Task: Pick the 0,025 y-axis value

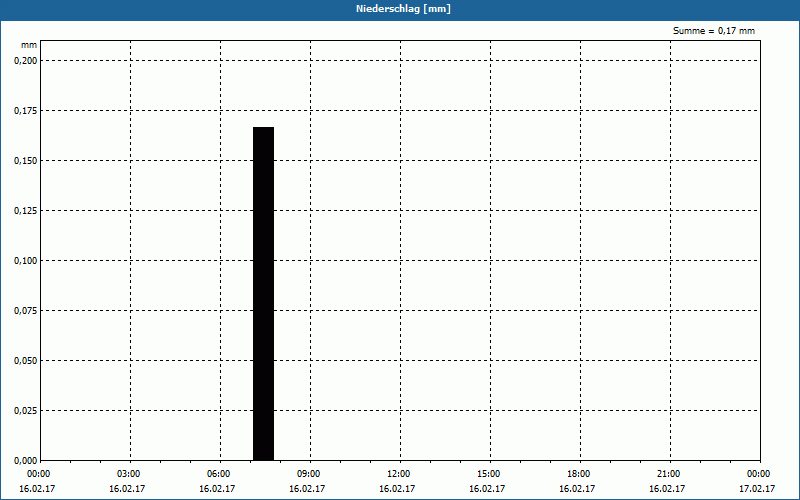Action: [x=26, y=411]
